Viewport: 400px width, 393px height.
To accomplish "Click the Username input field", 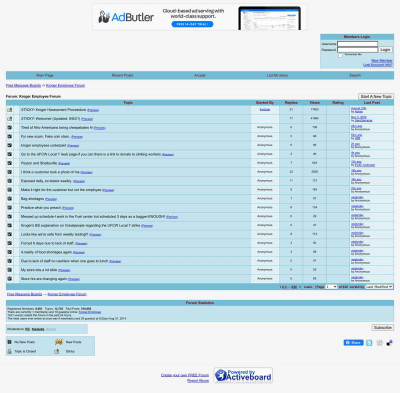I will coord(357,44).
